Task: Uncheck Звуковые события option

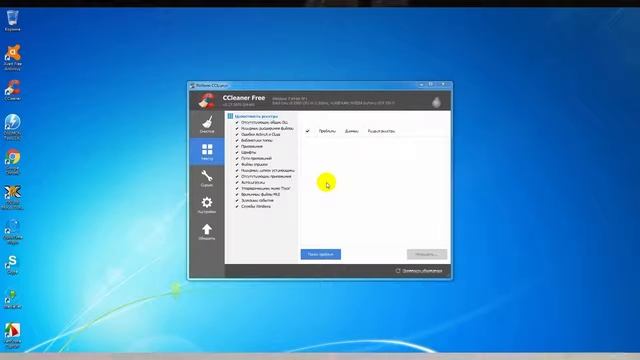Action: pos(237,200)
